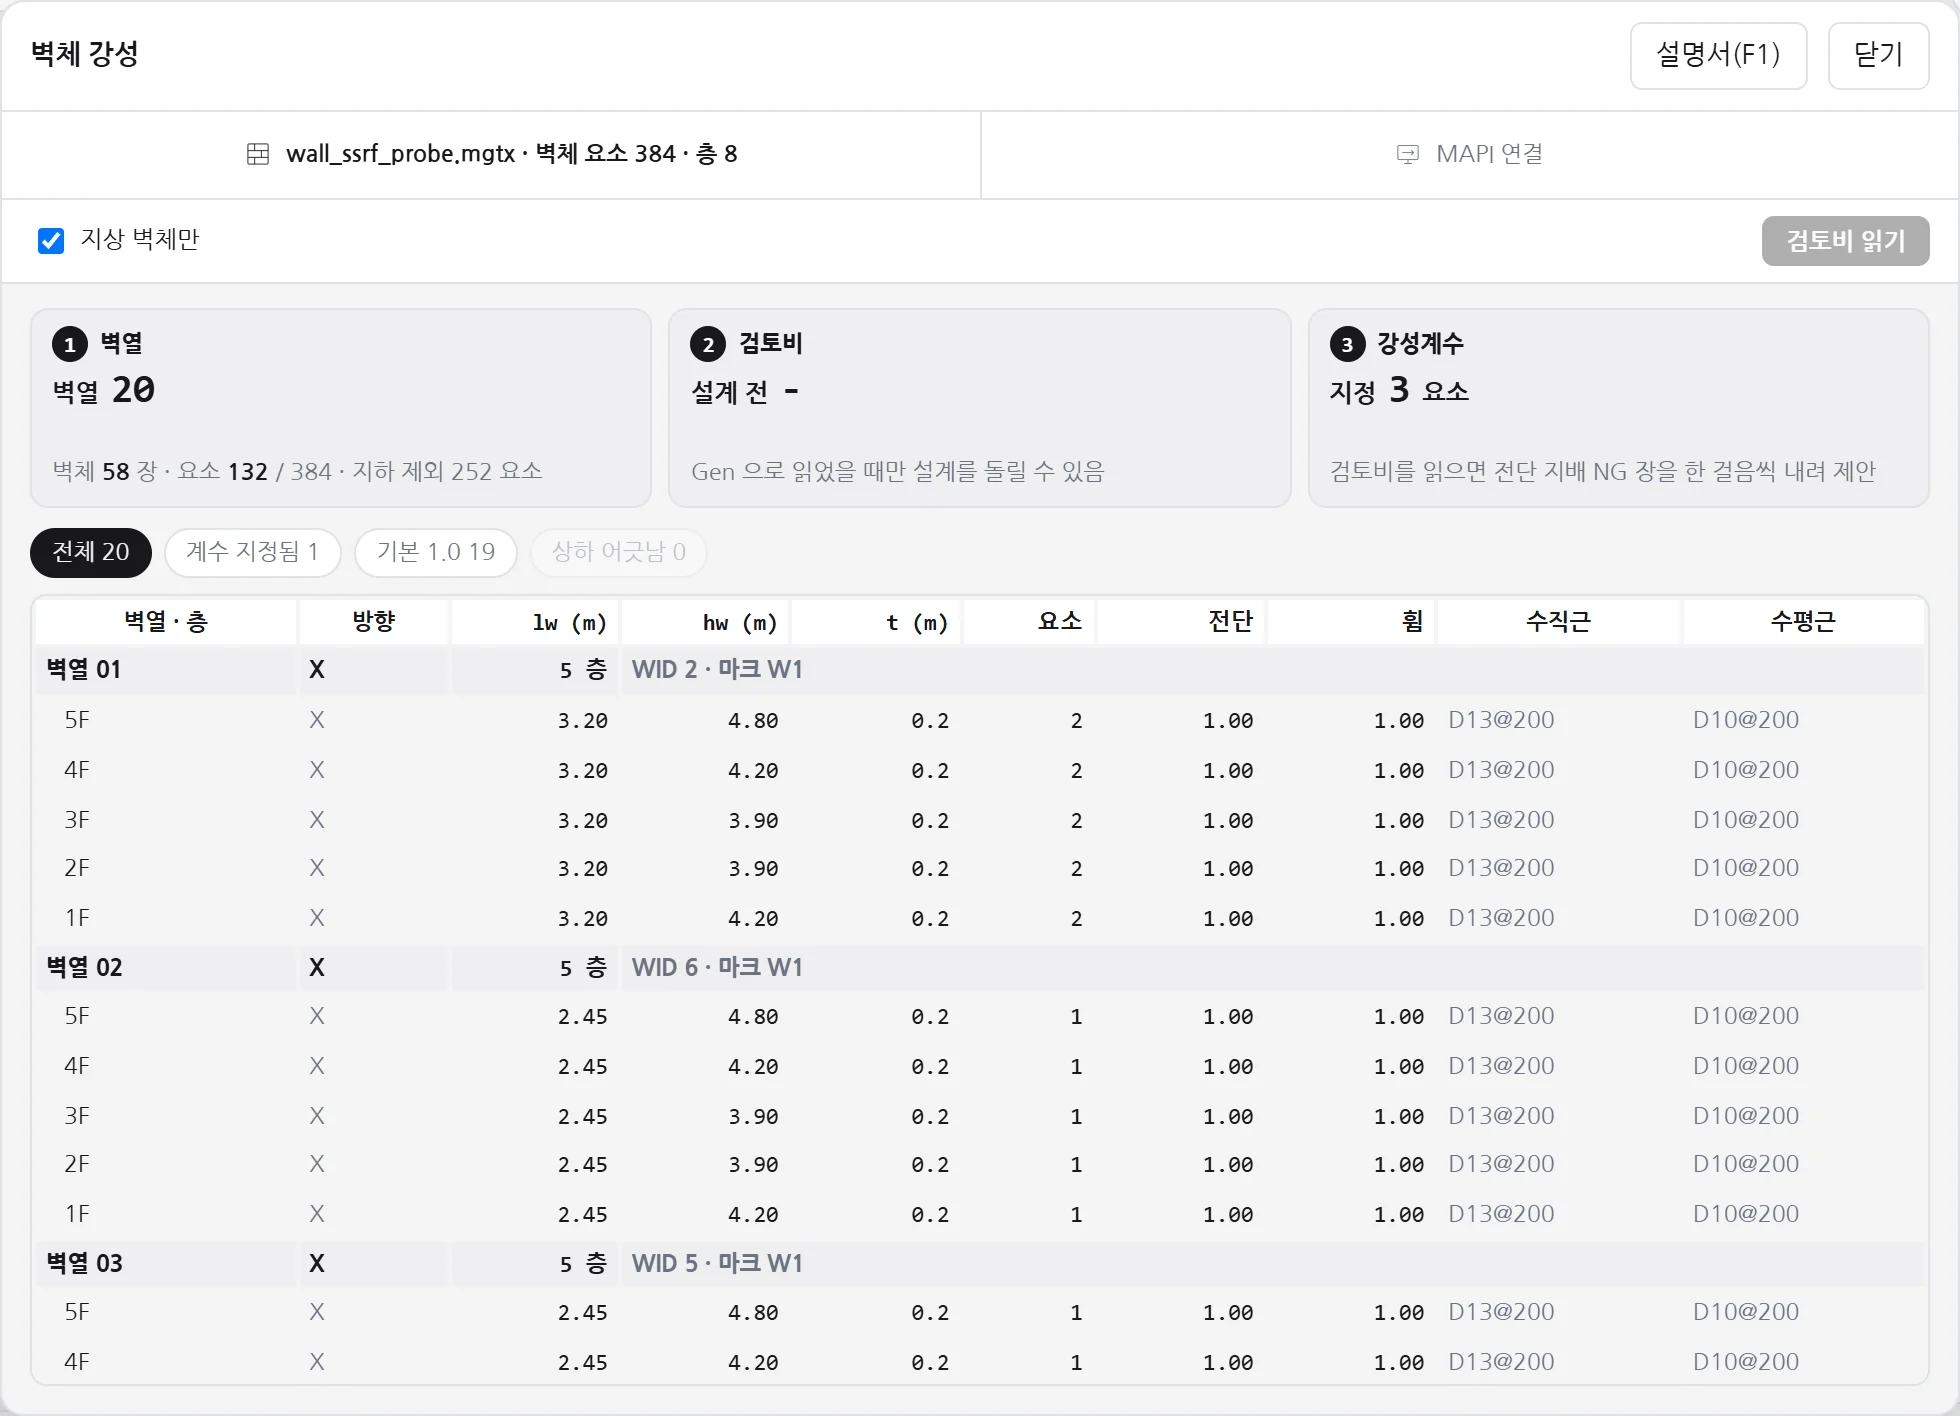Collapse the 벽열 02 group row
The height and width of the screenshot is (1416, 1960).
[x=980, y=968]
